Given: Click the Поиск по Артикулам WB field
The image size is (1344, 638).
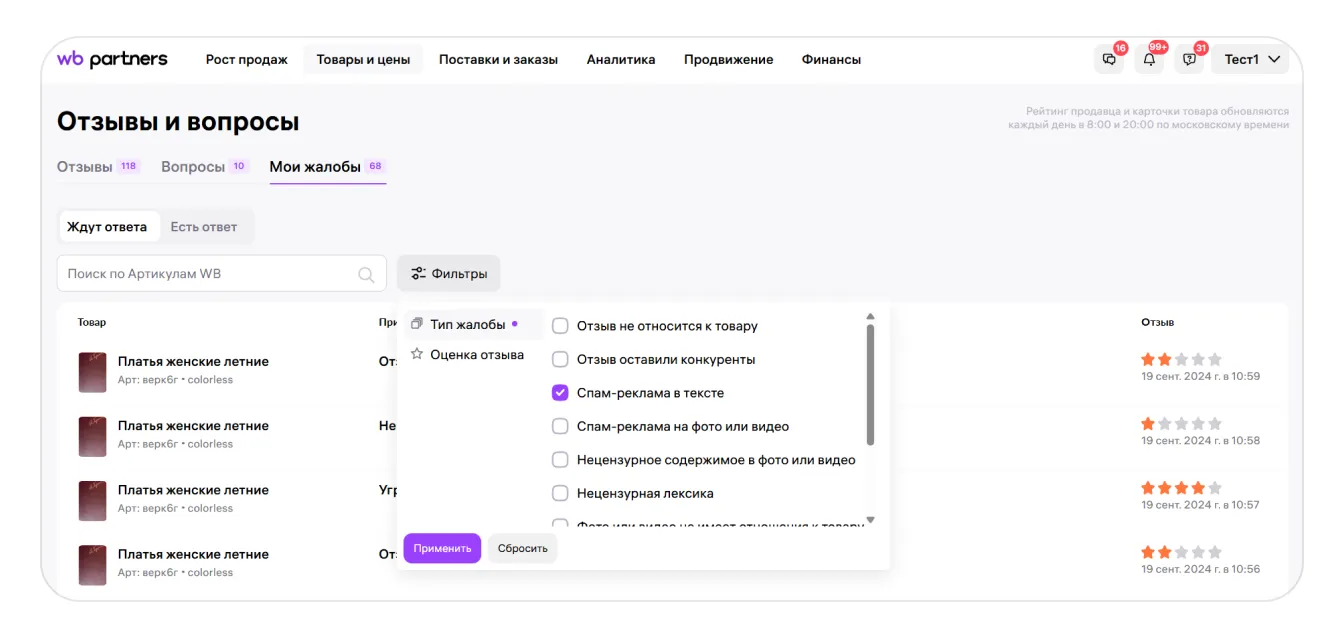Looking at the screenshot, I should coord(210,274).
